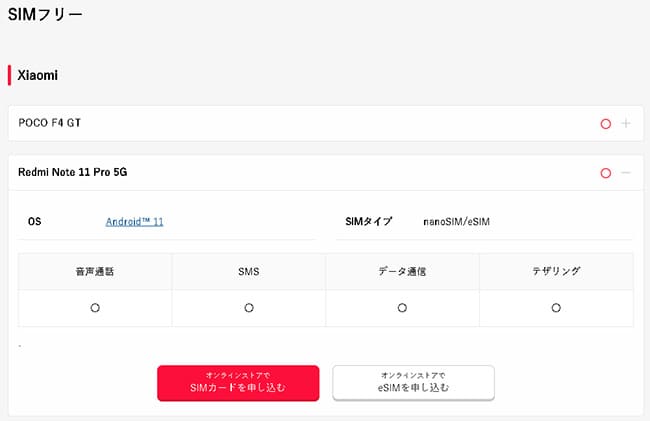Click the nanoSIM/eSIM type text
The width and height of the screenshot is (650, 421).
[x=457, y=222]
